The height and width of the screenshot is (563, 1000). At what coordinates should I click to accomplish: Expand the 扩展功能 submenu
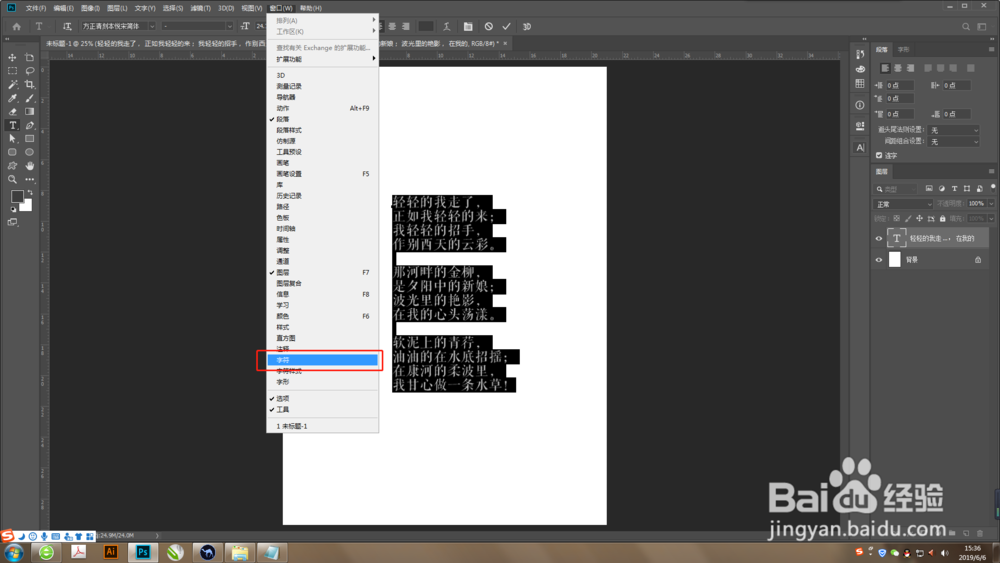pyautogui.click(x=322, y=59)
